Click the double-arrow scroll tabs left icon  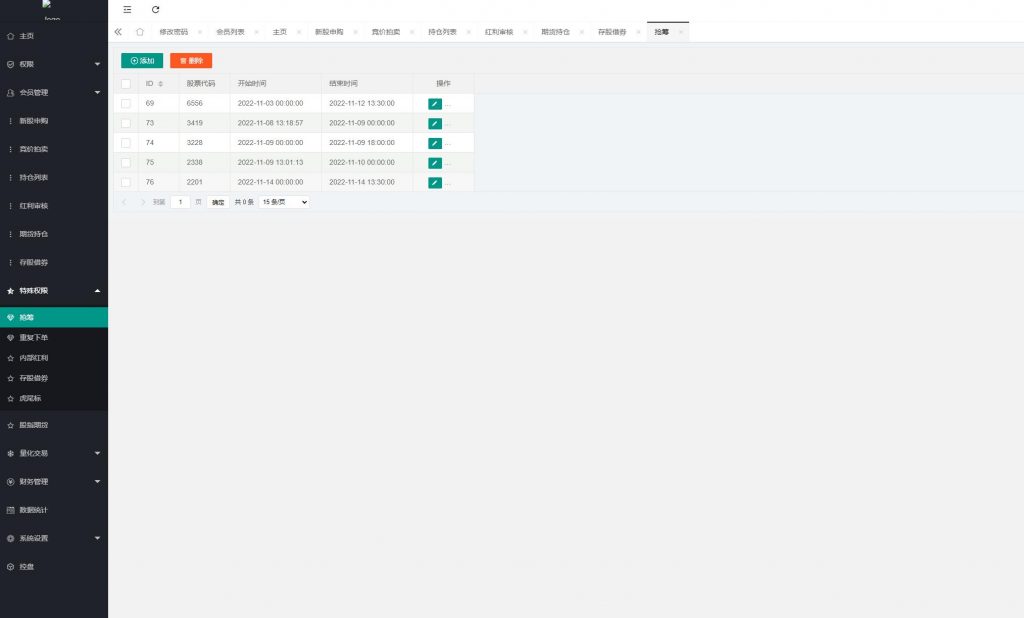(x=119, y=32)
